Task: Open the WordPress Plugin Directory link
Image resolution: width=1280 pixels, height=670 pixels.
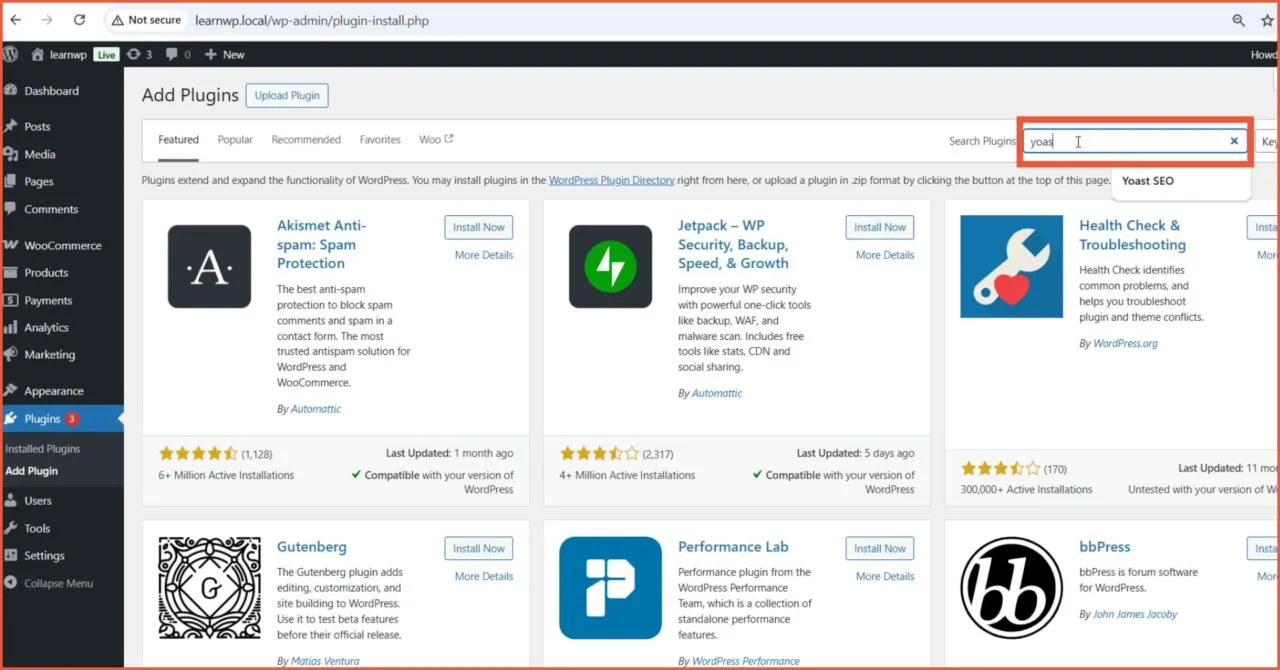Action: tap(611, 181)
